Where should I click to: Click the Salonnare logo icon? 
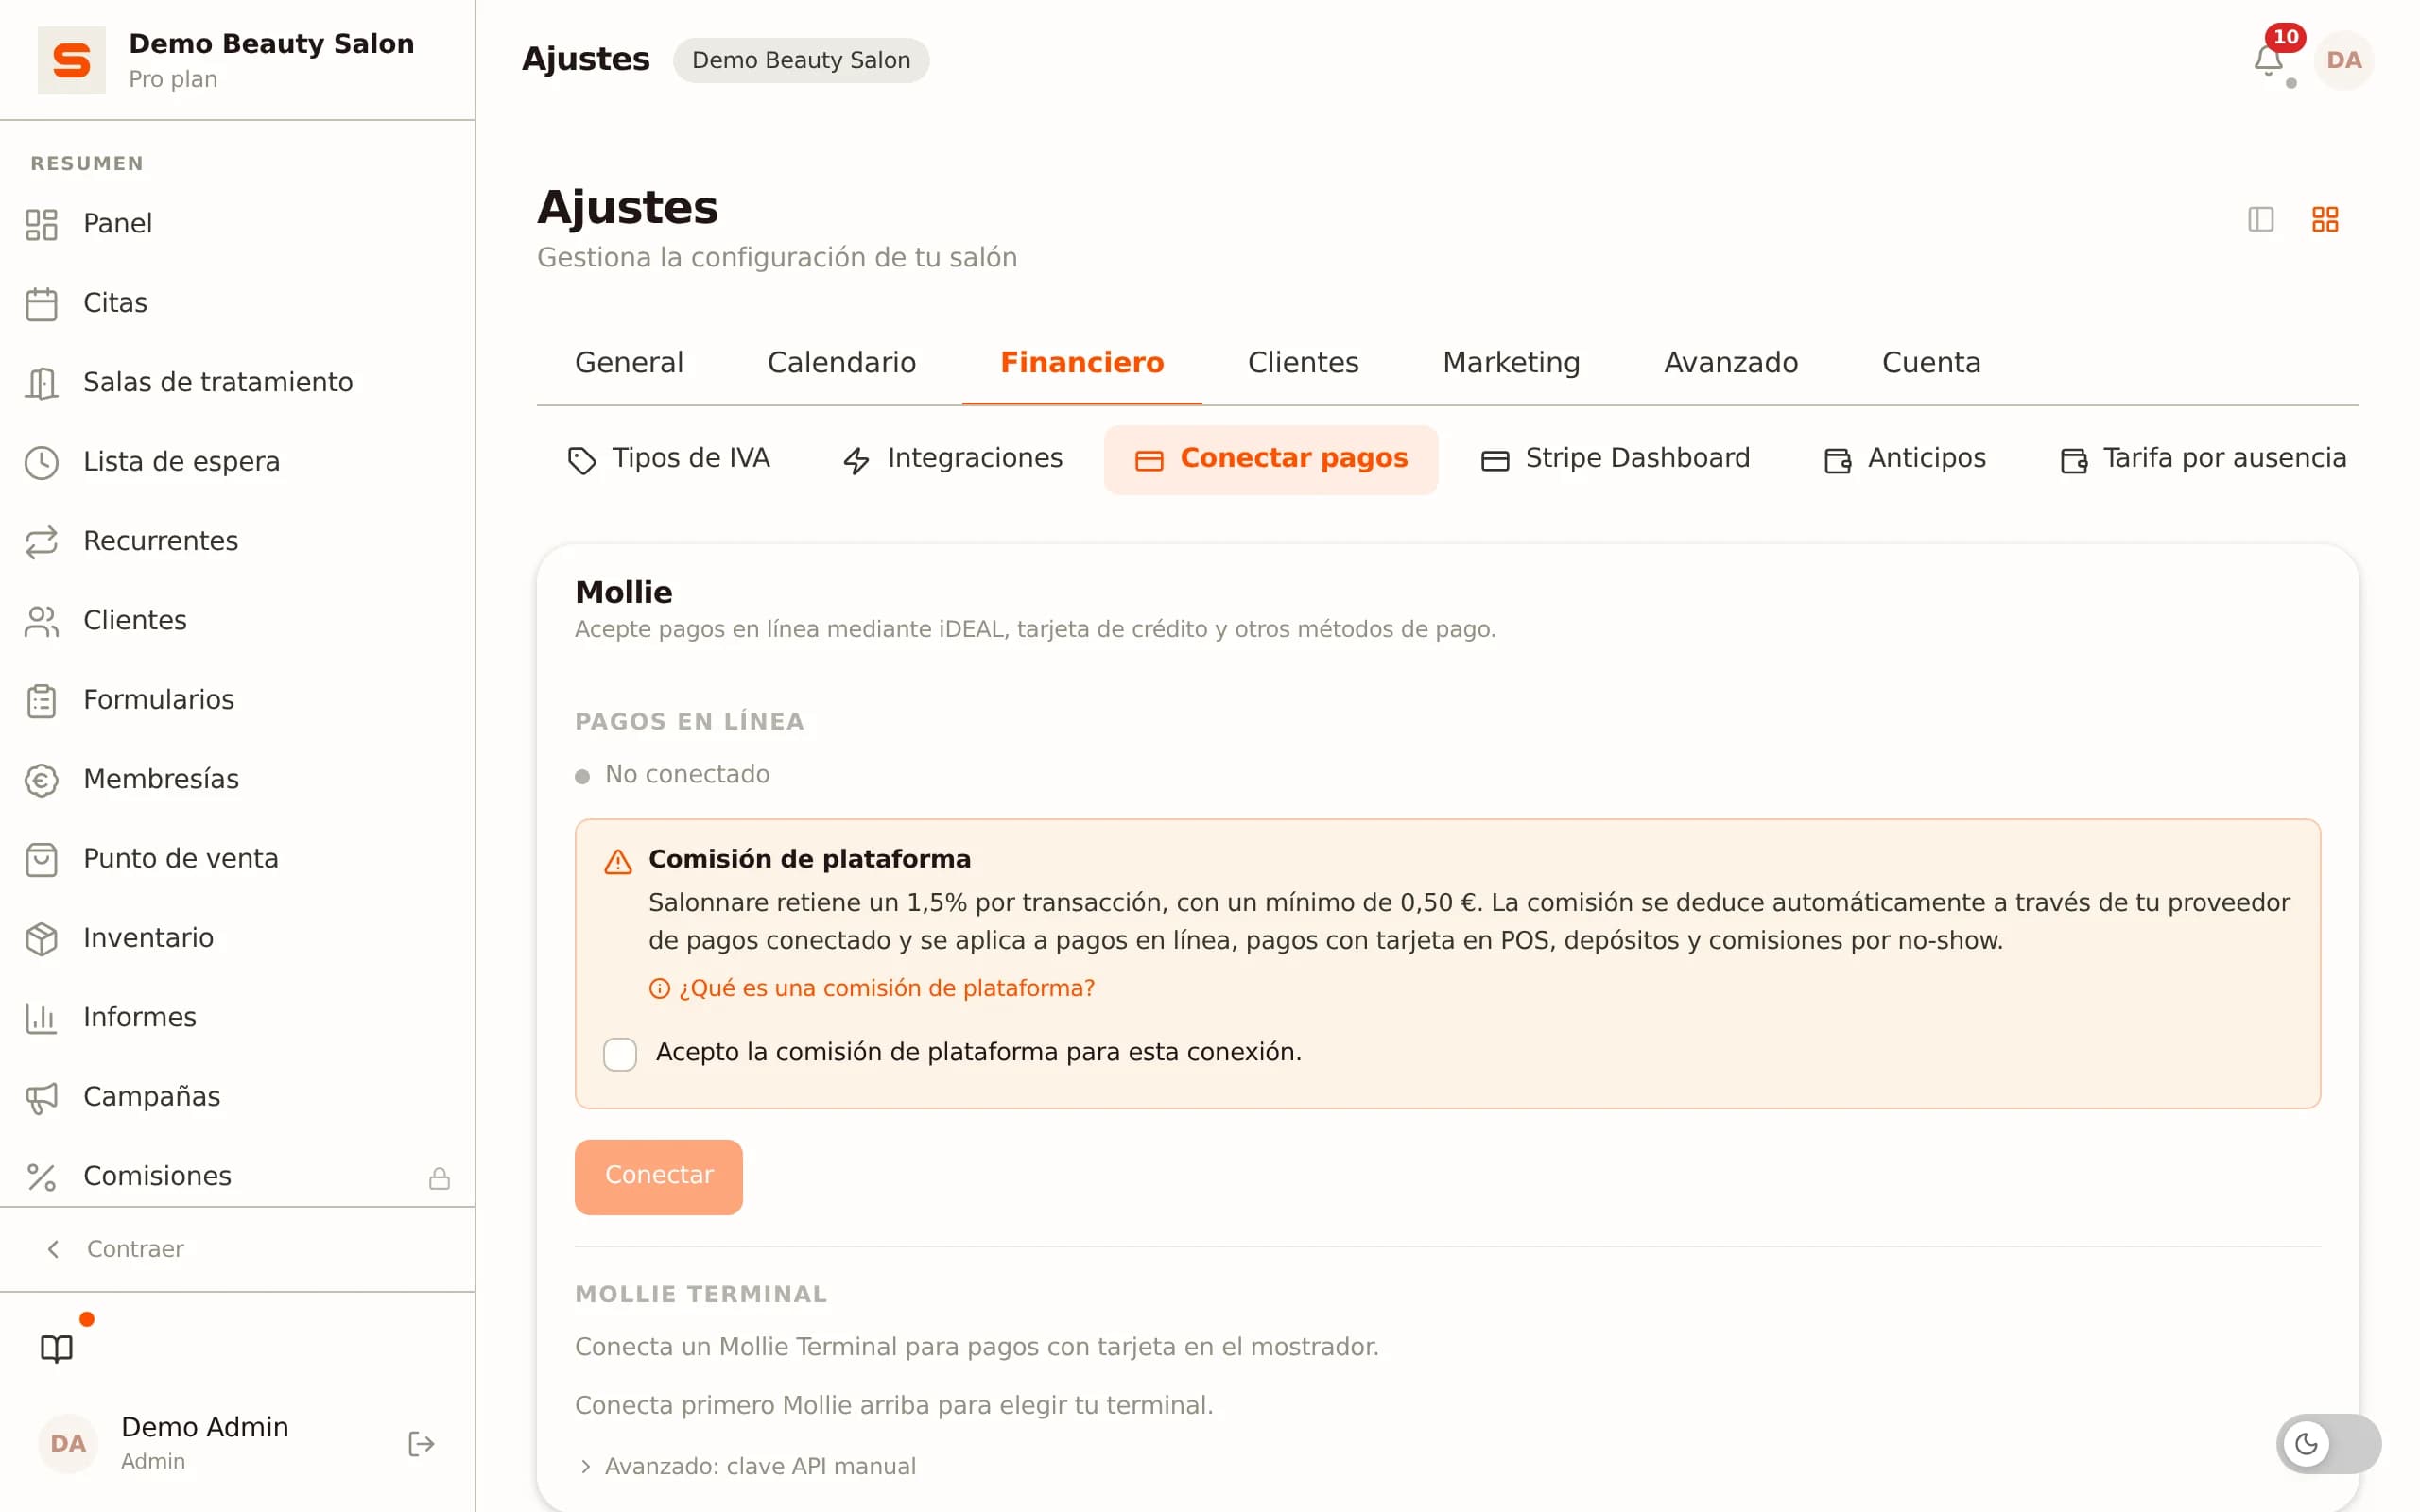pyautogui.click(x=71, y=60)
